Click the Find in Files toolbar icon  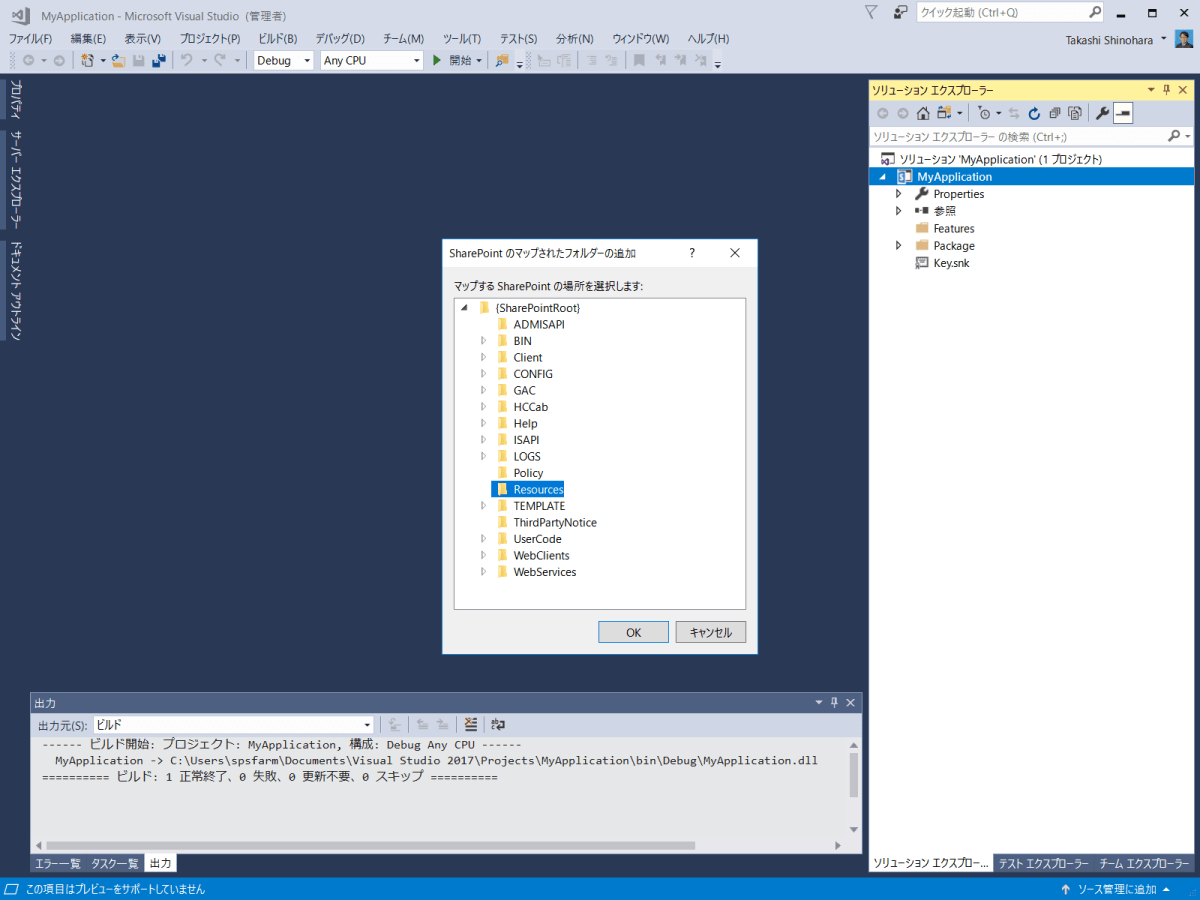click(x=503, y=61)
